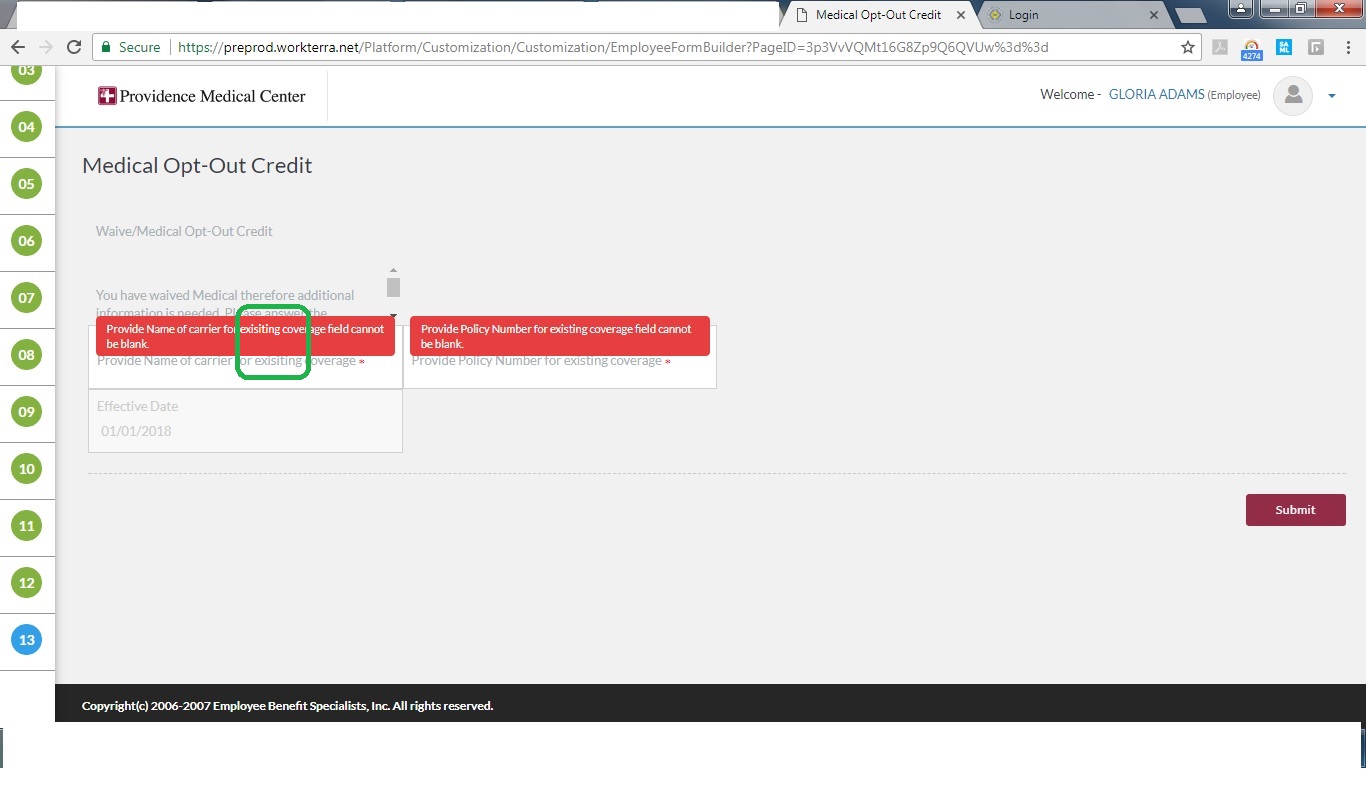Click the Provide Policy Number input field
1366x812 pixels.
coord(559,370)
